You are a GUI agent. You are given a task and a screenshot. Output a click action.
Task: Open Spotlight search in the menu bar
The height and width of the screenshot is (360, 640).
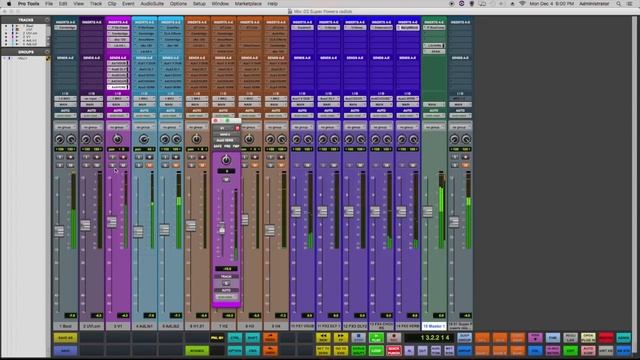(618, 4)
